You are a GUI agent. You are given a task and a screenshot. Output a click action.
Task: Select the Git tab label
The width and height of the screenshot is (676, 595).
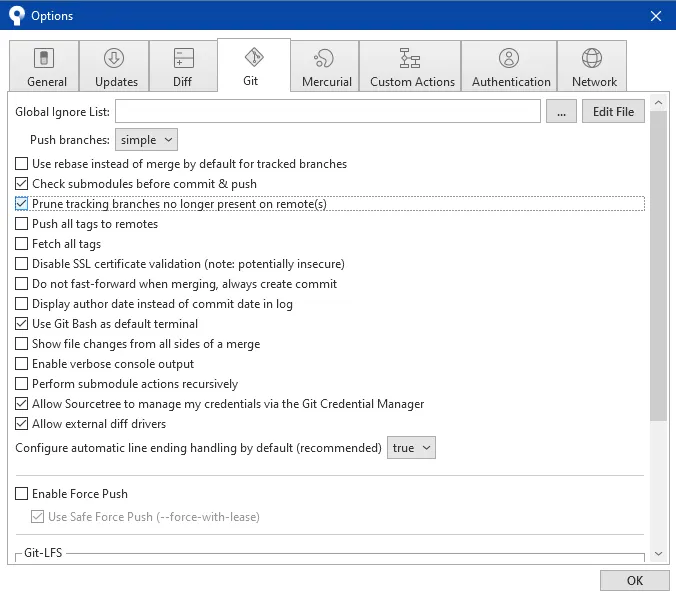pyautogui.click(x=250, y=81)
